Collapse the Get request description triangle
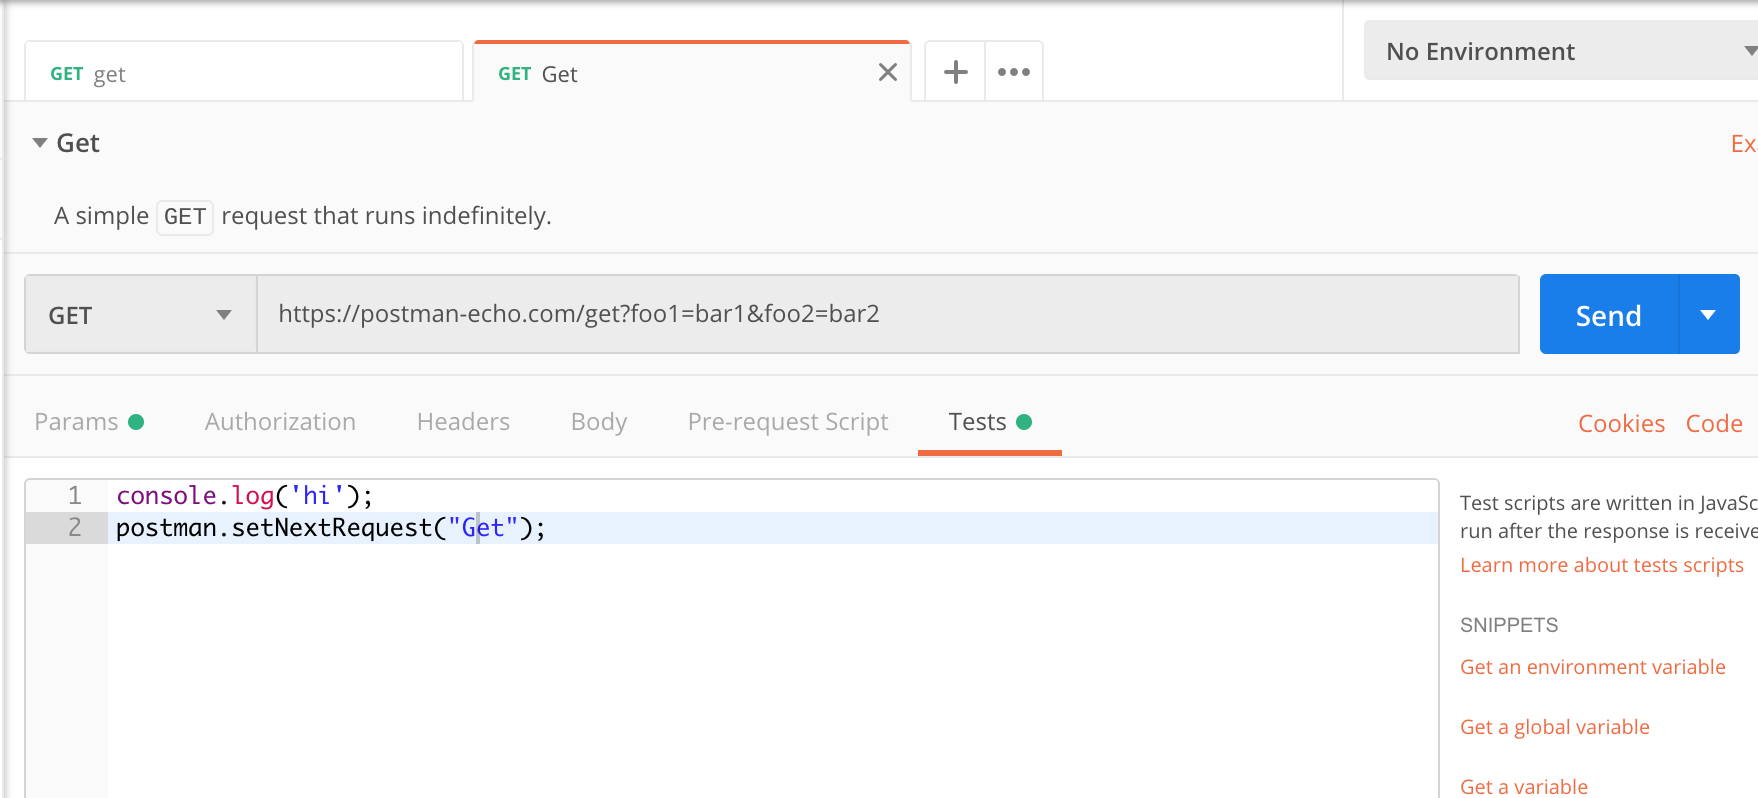The width and height of the screenshot is (1758, 798). tap(40, 143)
